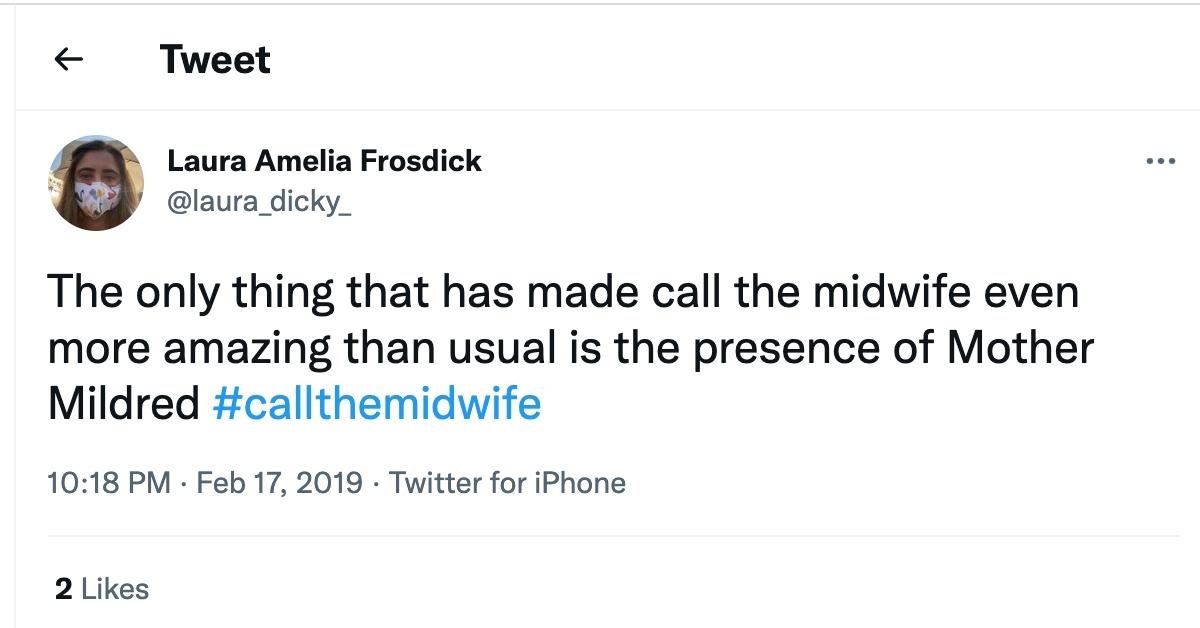Click the 10:18 PM timestamp
This screenshot has height=628, width=1200.
109,484
